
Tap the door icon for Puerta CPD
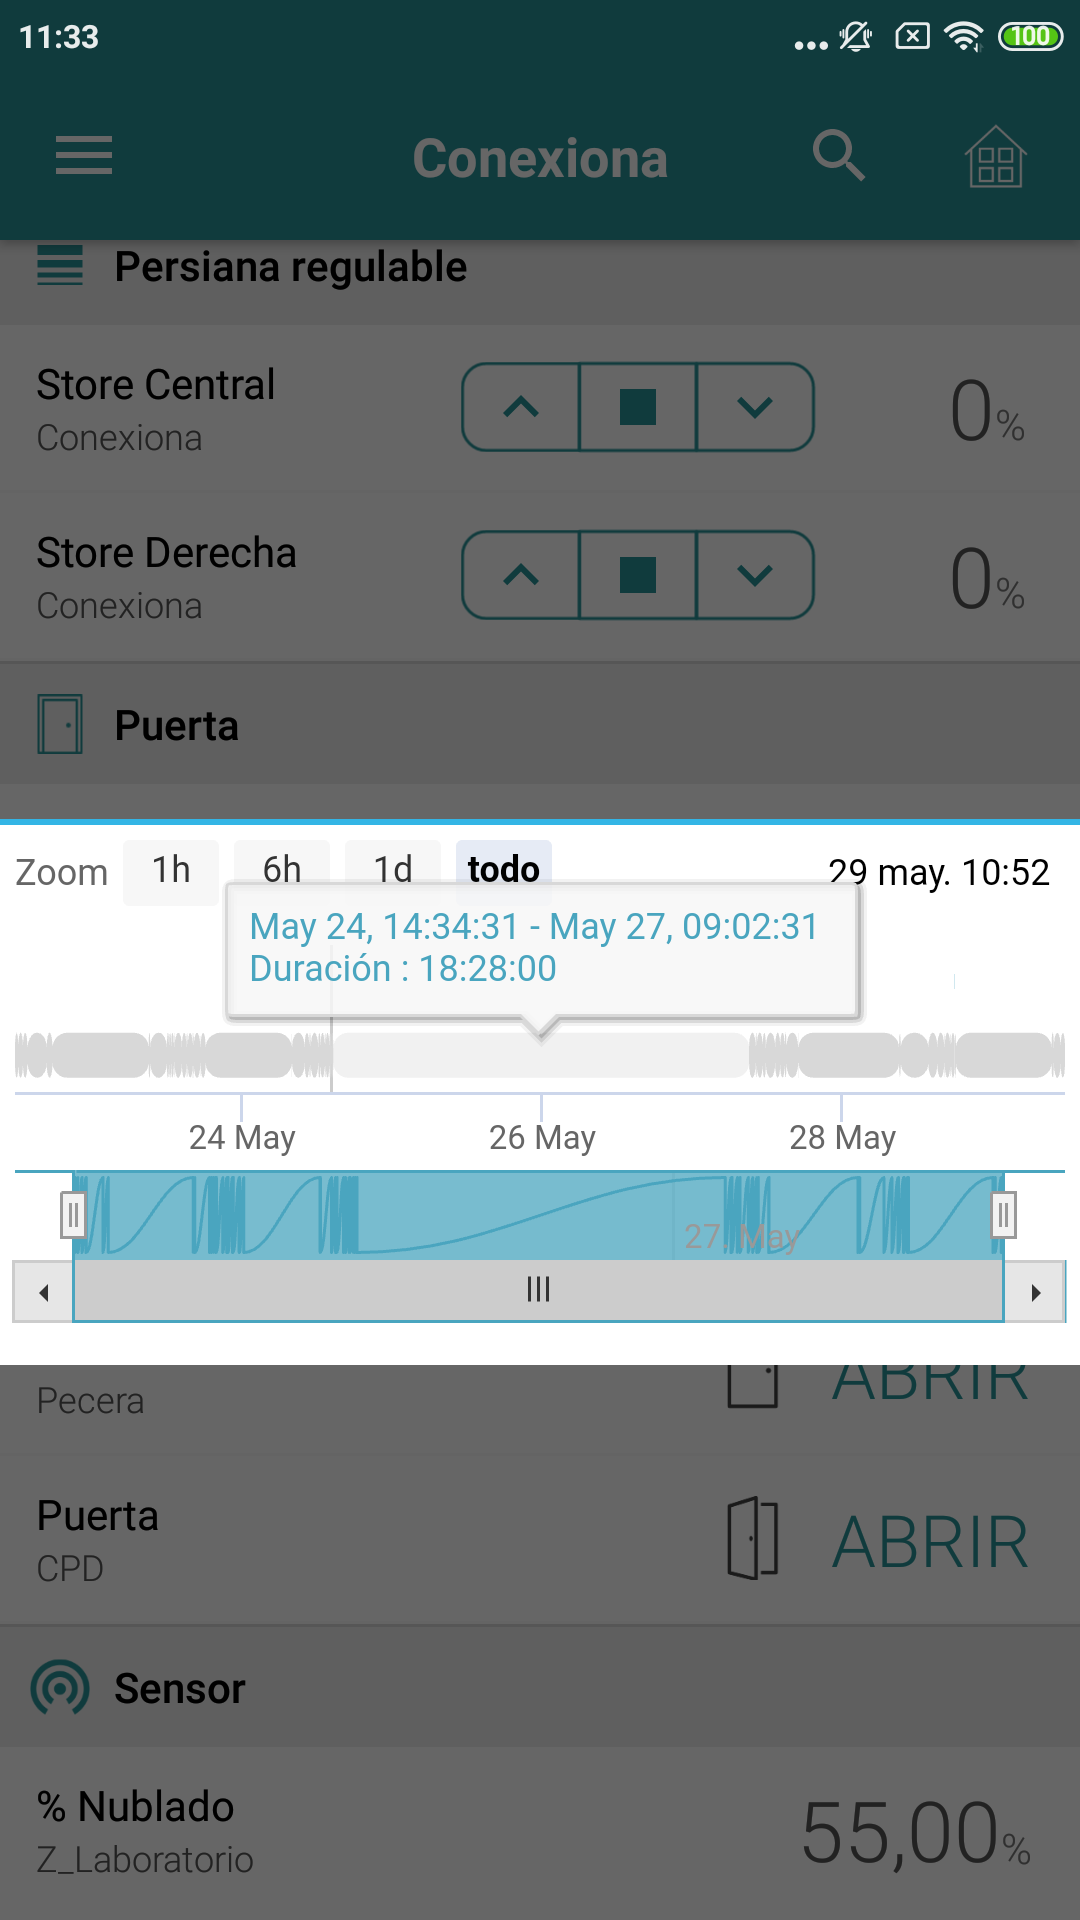pyautogui.click(x=753, y=1539)
